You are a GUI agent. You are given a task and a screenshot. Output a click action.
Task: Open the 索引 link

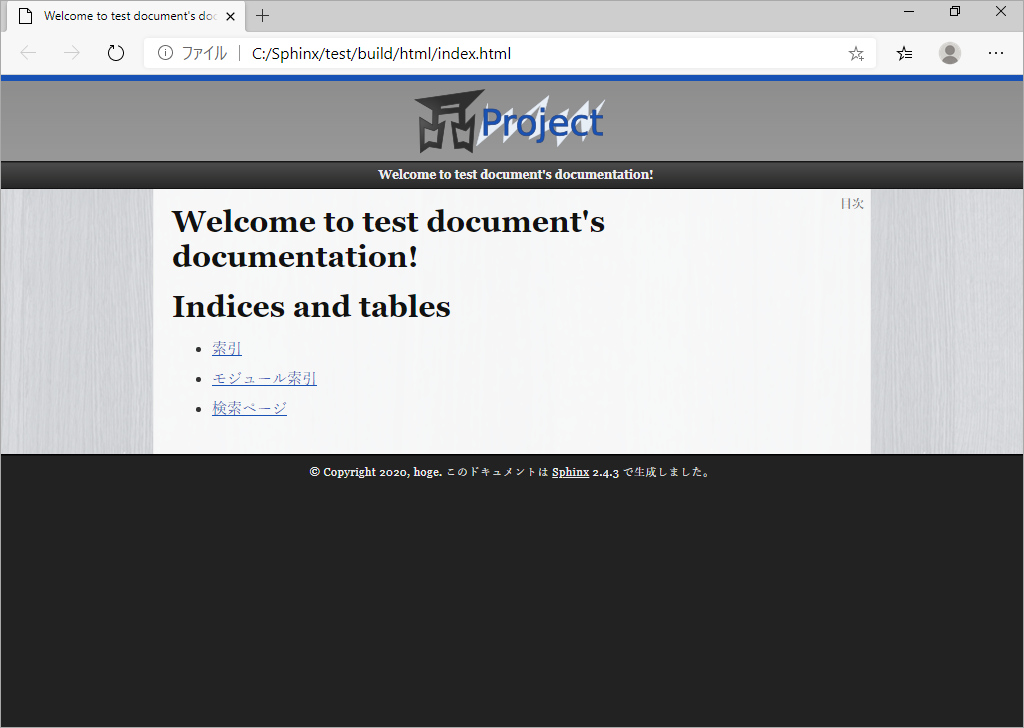(x=227, y=349)
